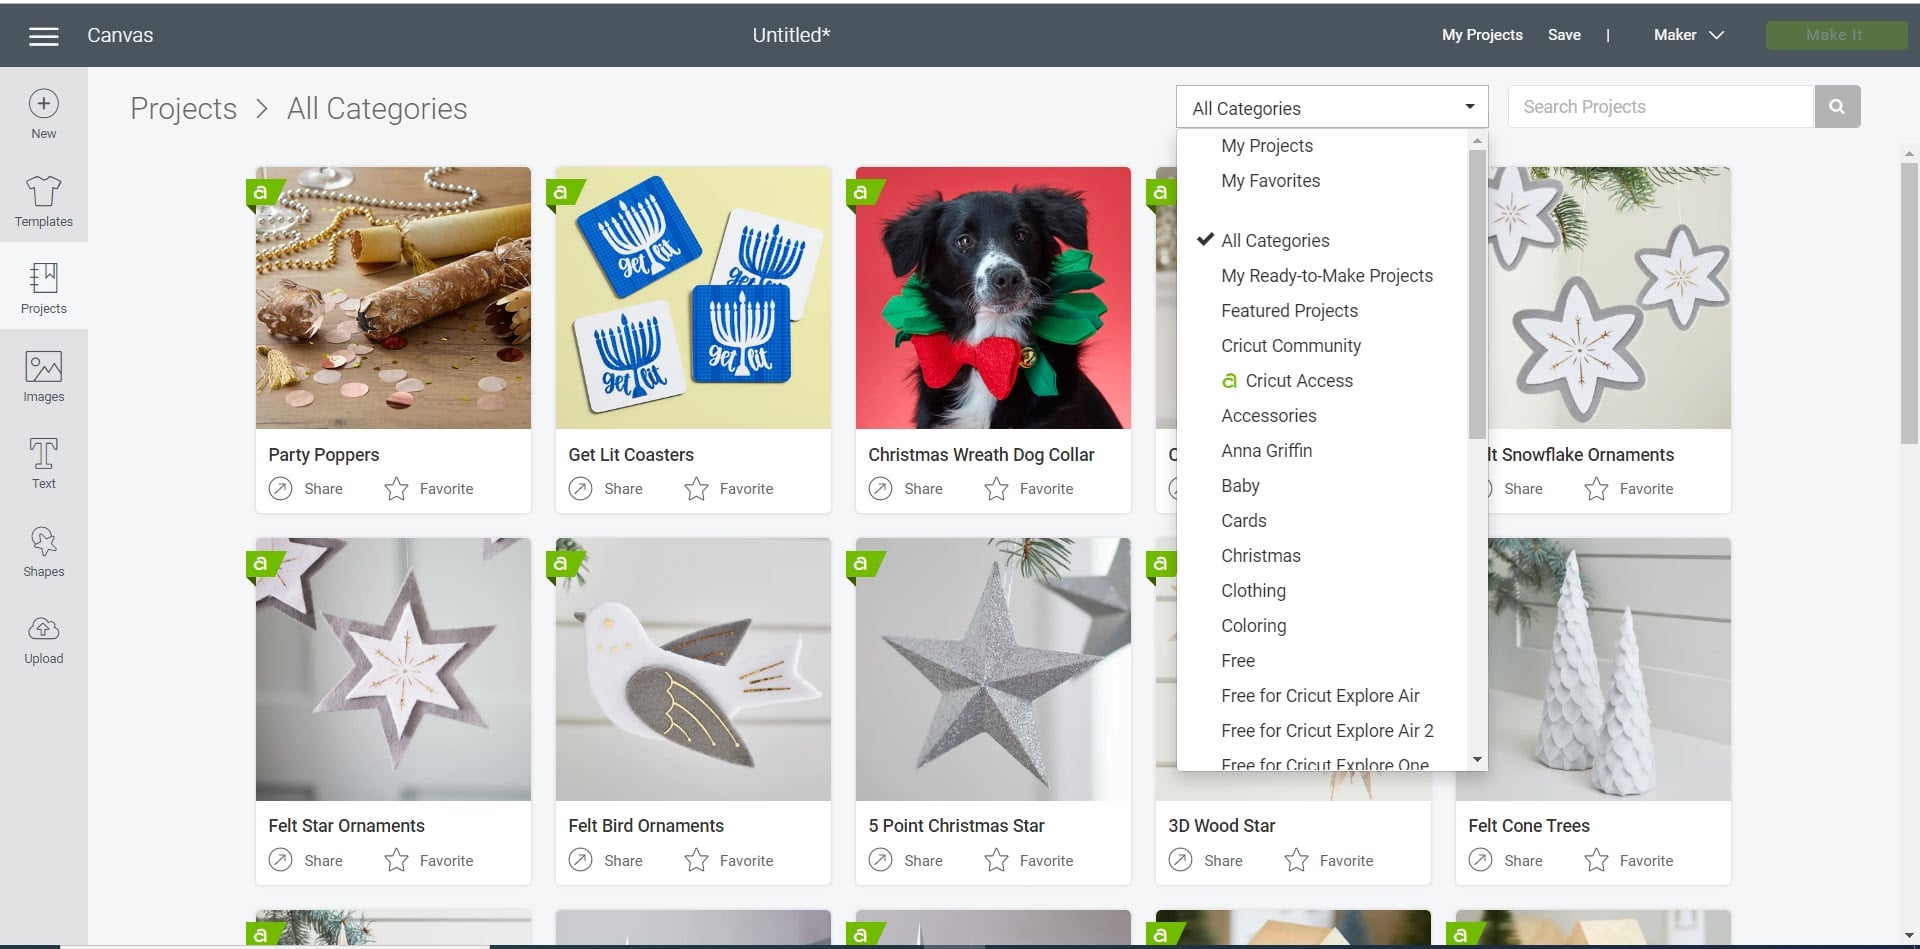
Task: Share the 3D Wood Star project
Action: point(1206,860)
